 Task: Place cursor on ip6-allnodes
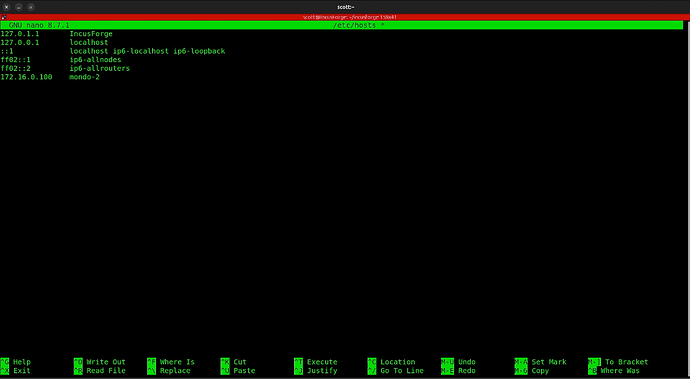95,60
